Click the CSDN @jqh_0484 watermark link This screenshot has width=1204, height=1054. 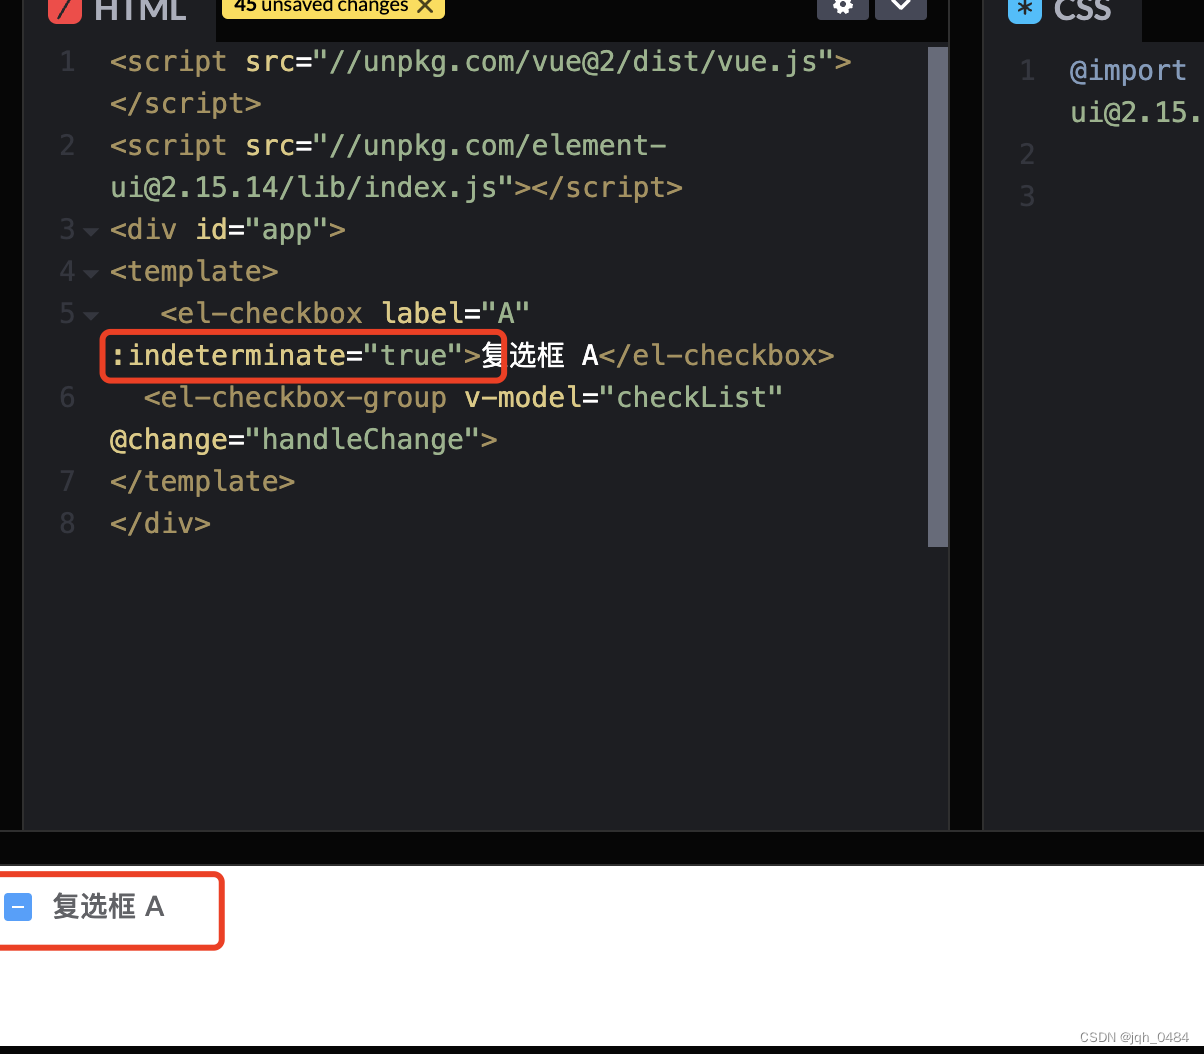coord(1137,1037)
